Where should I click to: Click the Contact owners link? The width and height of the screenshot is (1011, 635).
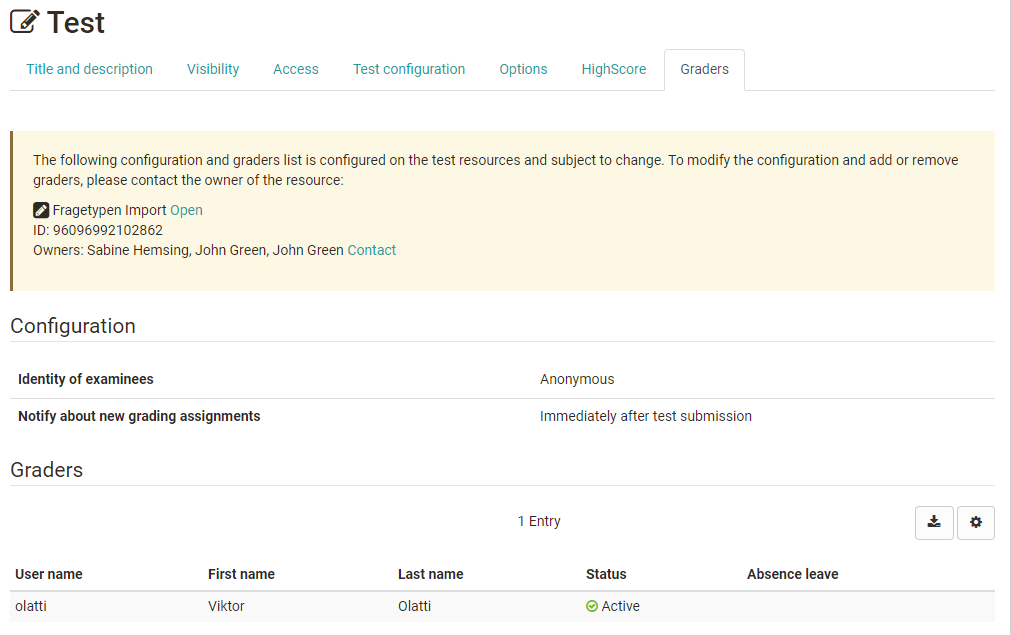pos(372,250)
